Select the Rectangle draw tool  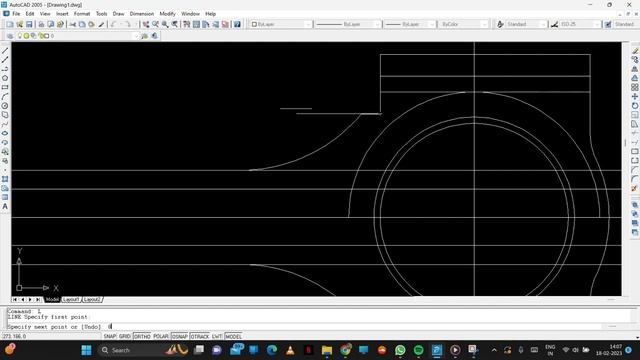click(5, 87)
